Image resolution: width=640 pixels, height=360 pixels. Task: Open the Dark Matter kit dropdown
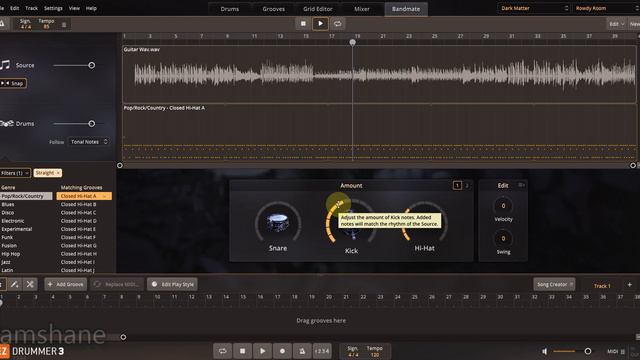[534, 8]
